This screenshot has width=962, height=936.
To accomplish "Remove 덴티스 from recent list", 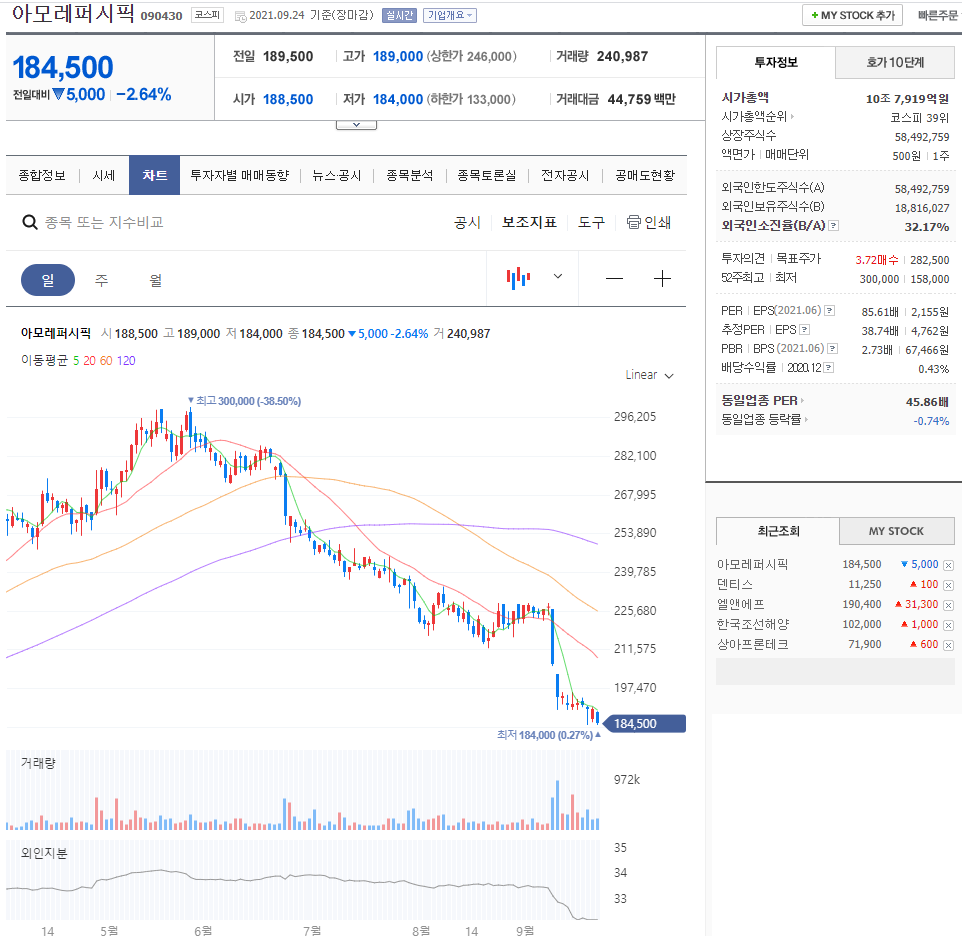I will pos(949,585).
